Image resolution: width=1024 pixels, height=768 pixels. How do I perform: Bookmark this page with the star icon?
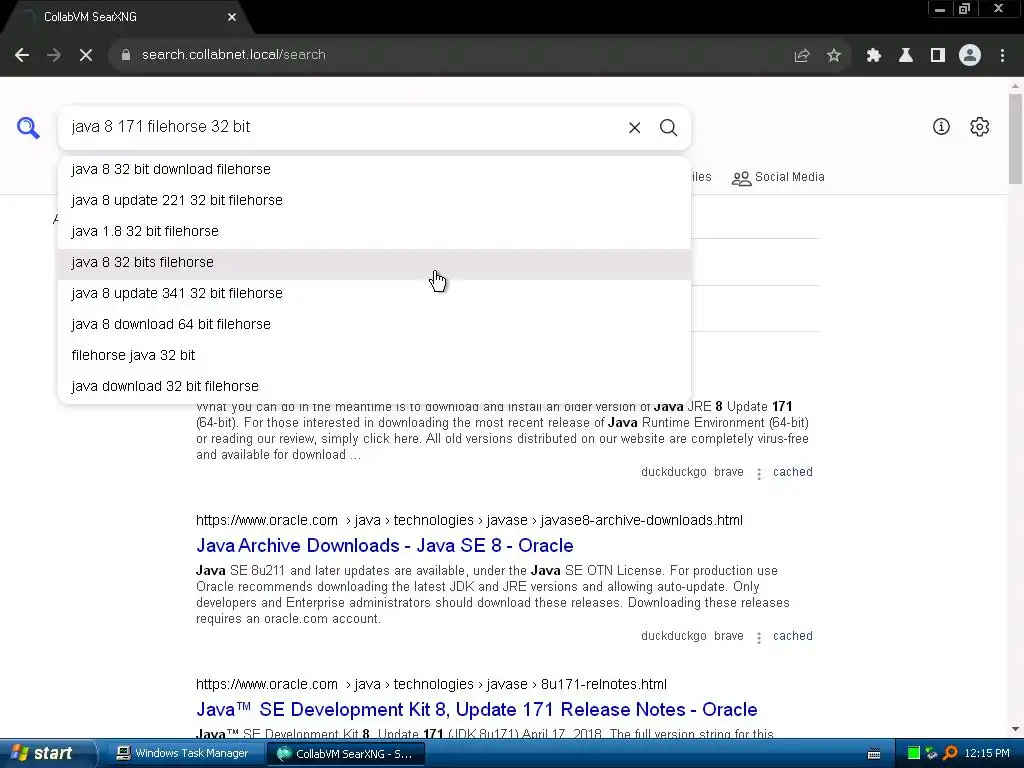[834, 56]
